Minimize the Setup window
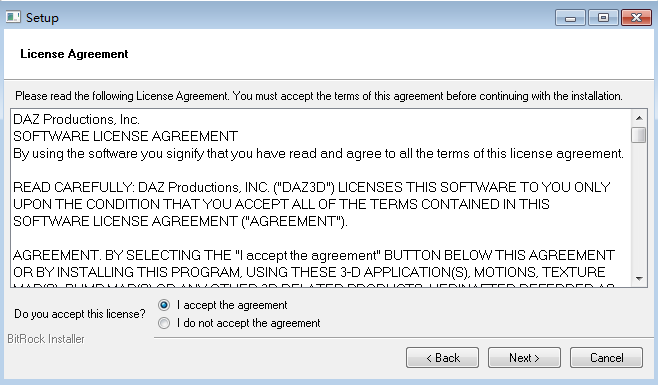Image resolution: width=658 pixels, height=385 pixels. pos(570,18)
